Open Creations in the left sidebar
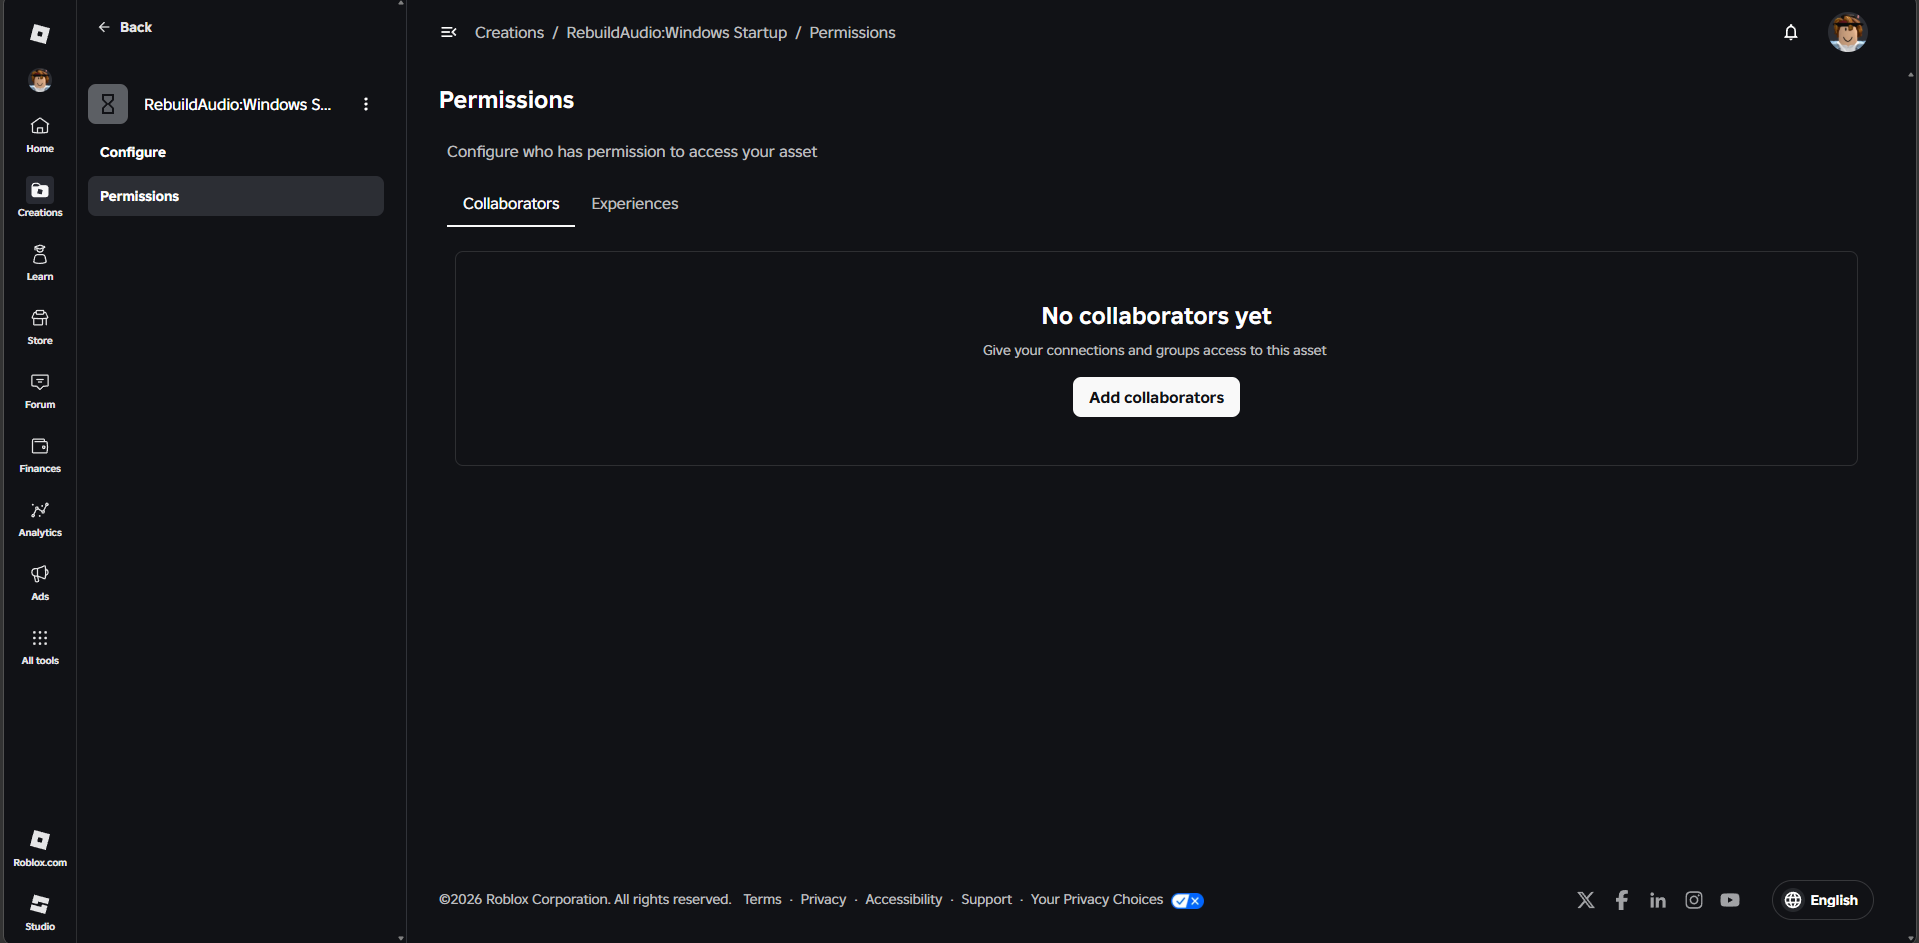The image size is (1919, 943). (40, 198)
